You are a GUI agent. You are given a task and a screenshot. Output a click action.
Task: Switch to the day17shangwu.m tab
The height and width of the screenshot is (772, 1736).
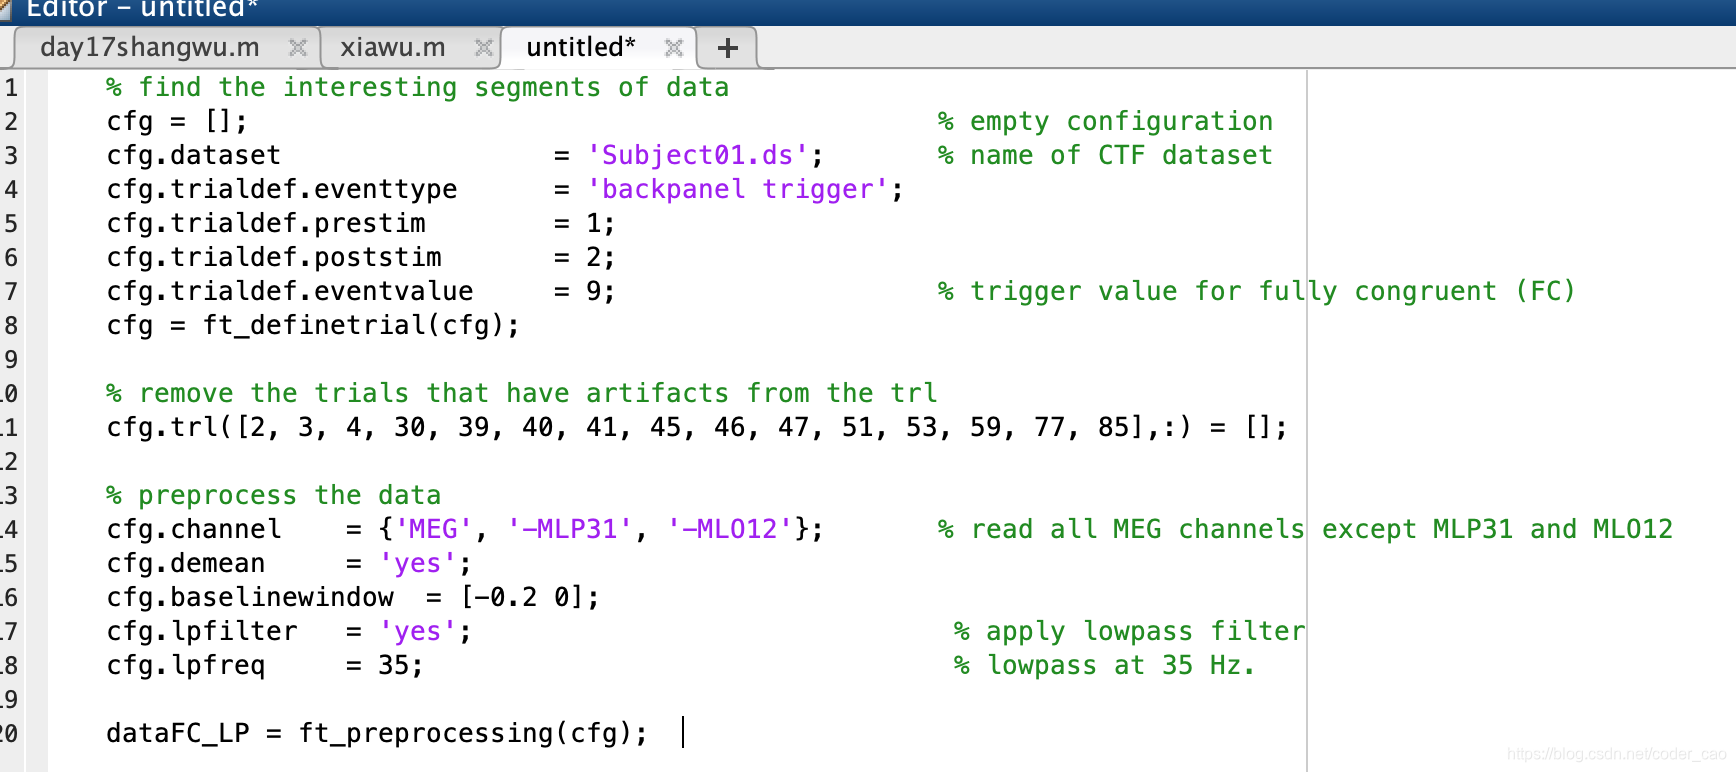click(x=150, y=47)
